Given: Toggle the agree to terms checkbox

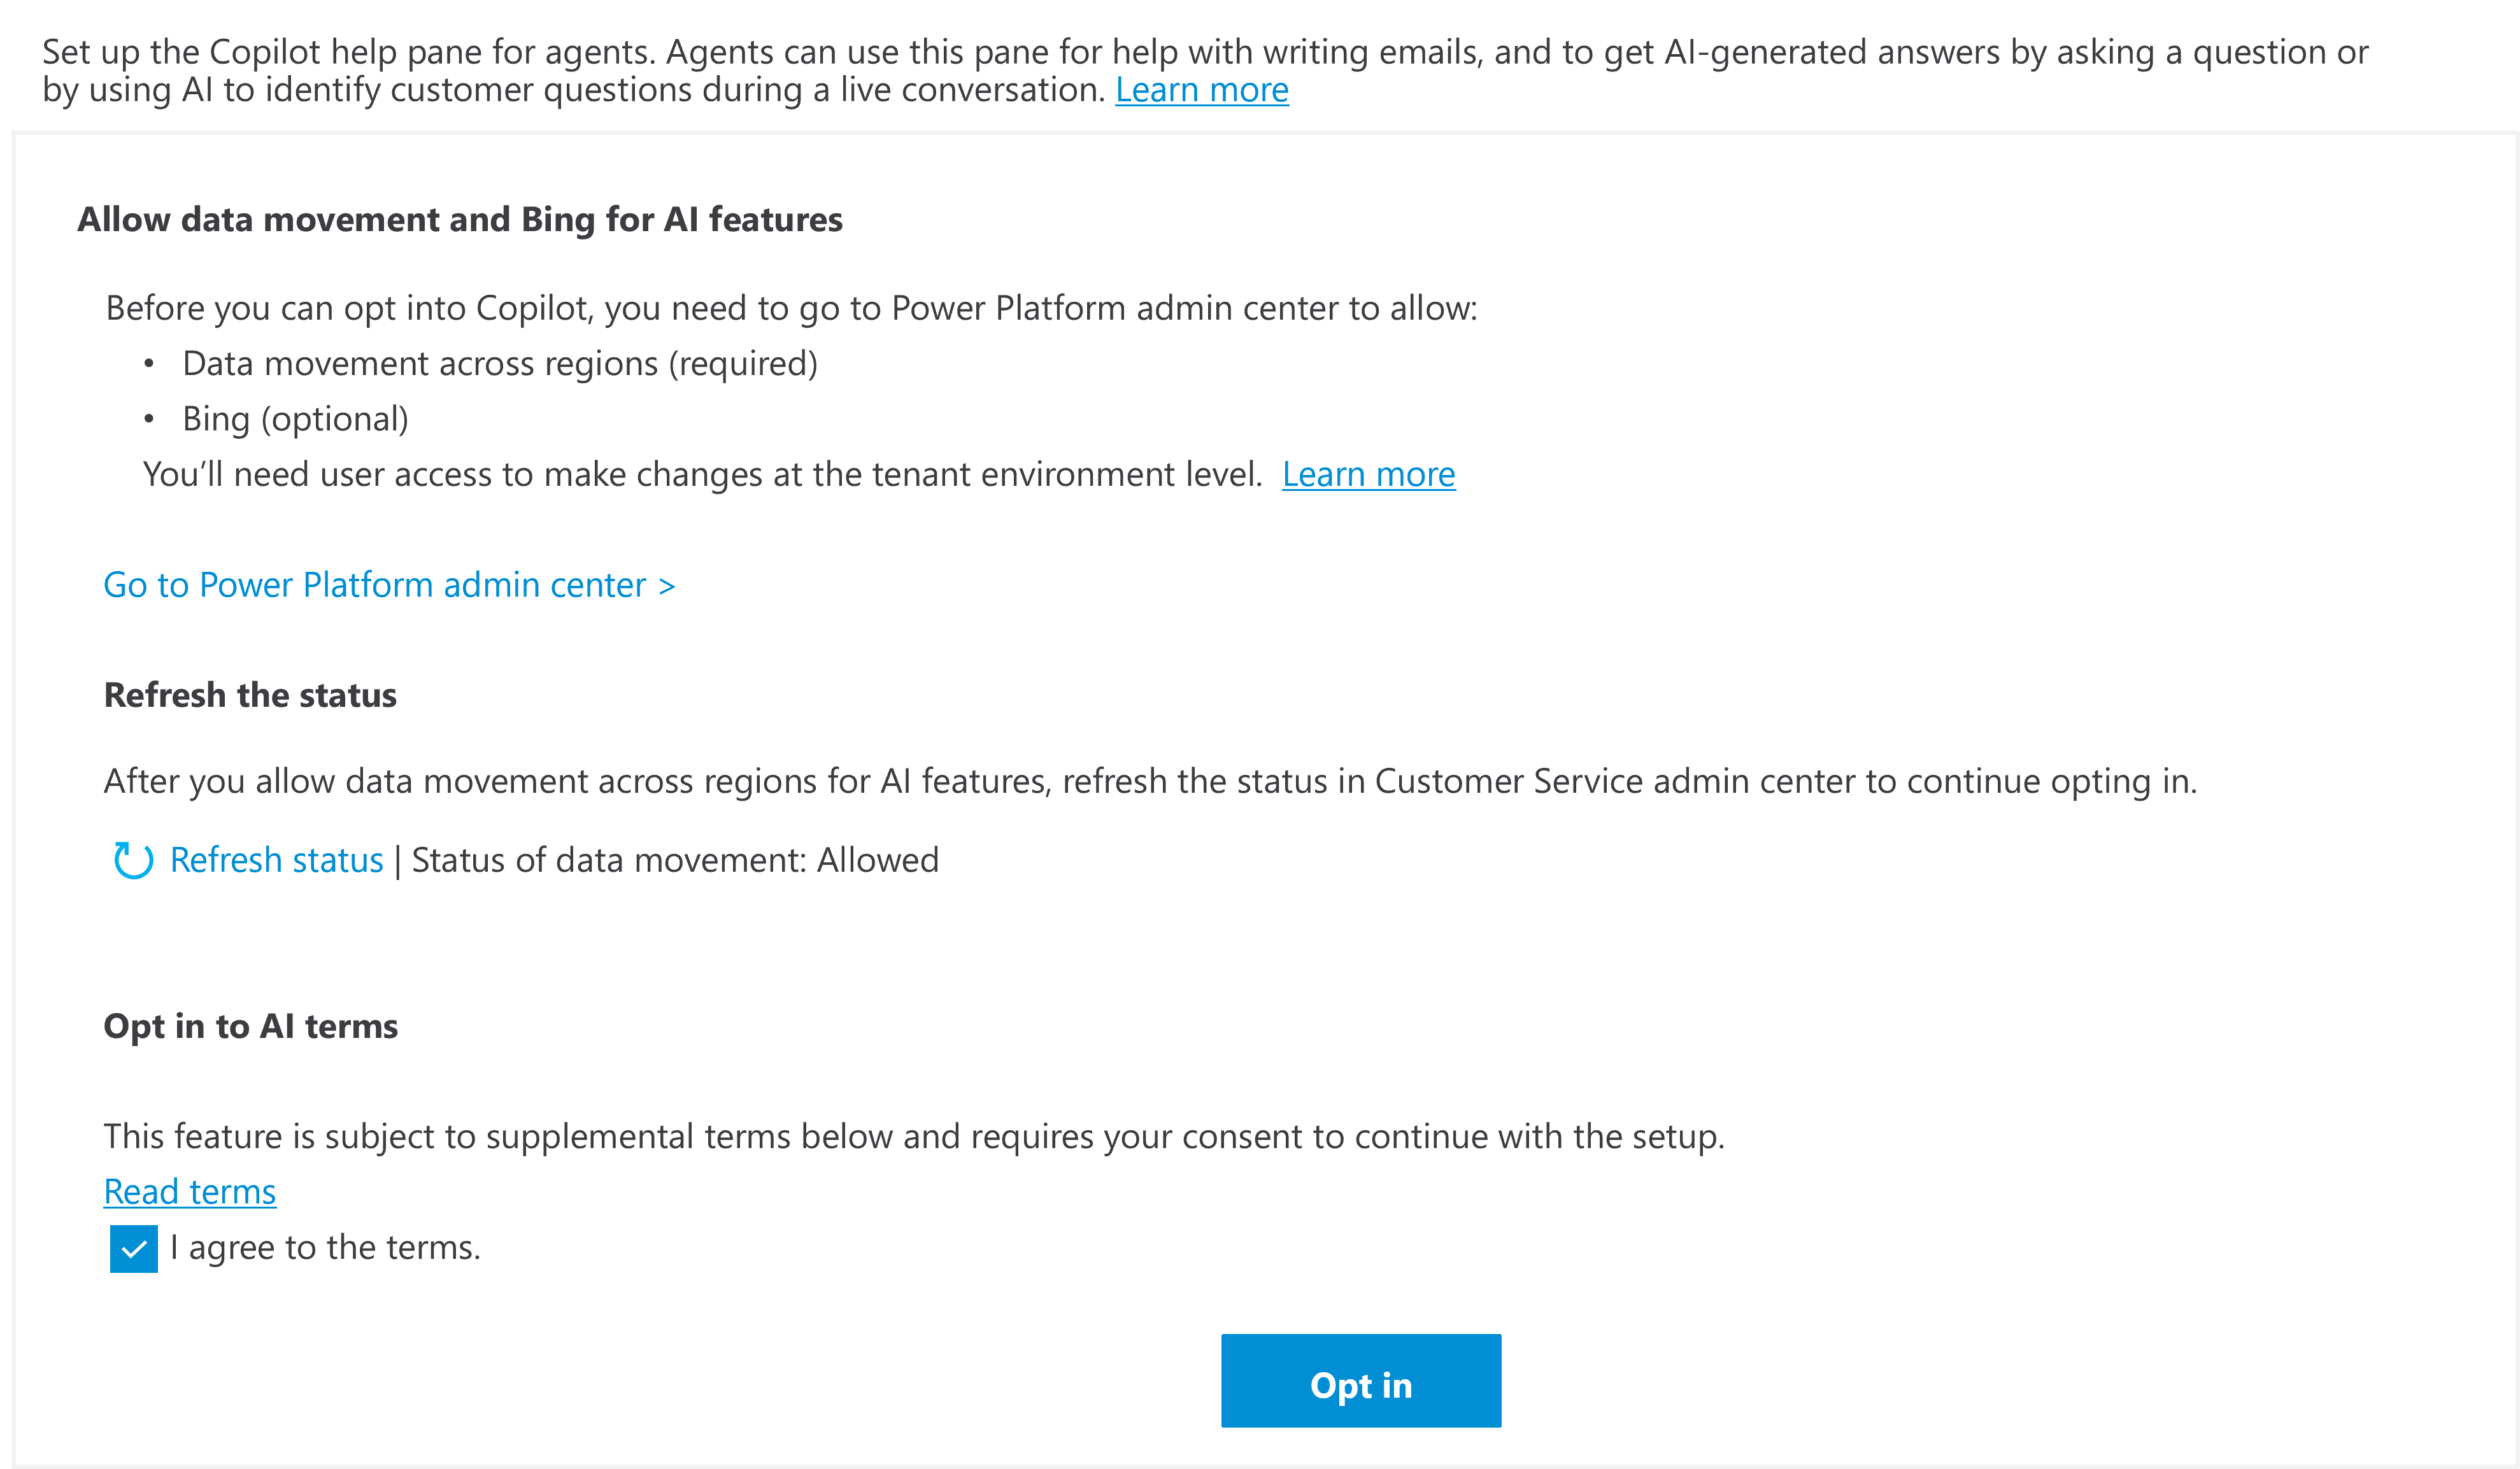Looking at the screenshot, I should [x=134, y=1248].
